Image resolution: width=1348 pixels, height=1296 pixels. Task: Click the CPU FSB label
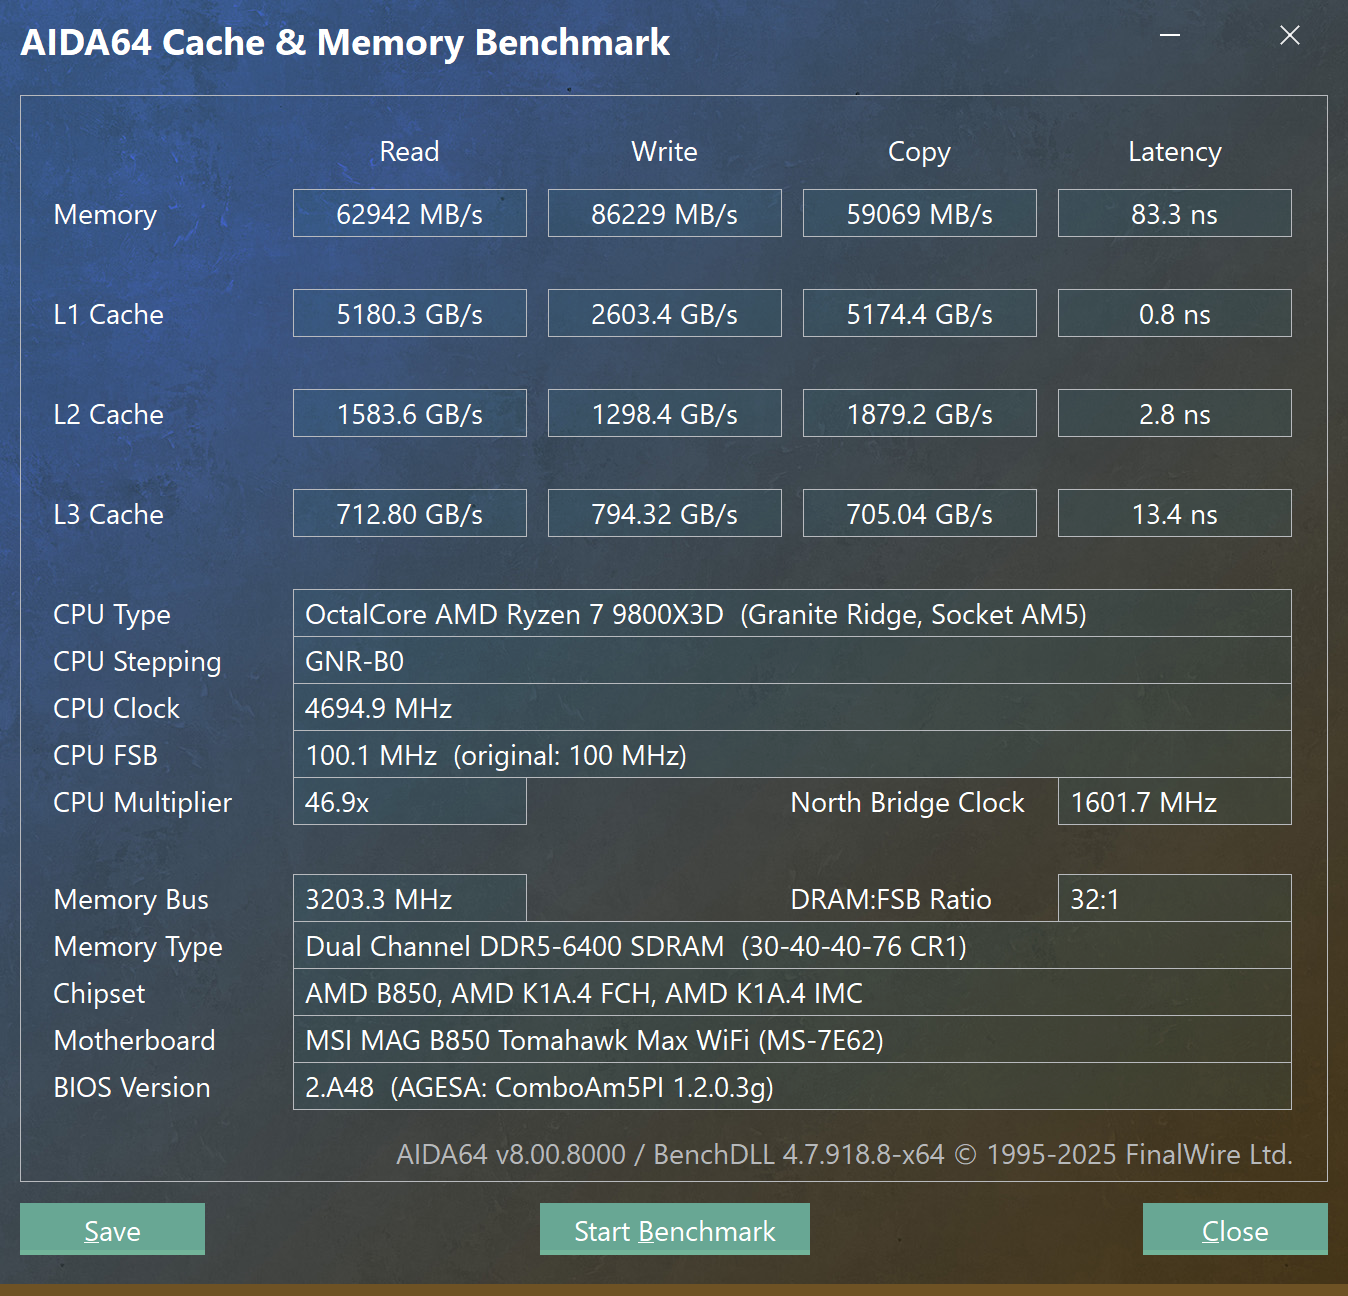tap(105, 755)
